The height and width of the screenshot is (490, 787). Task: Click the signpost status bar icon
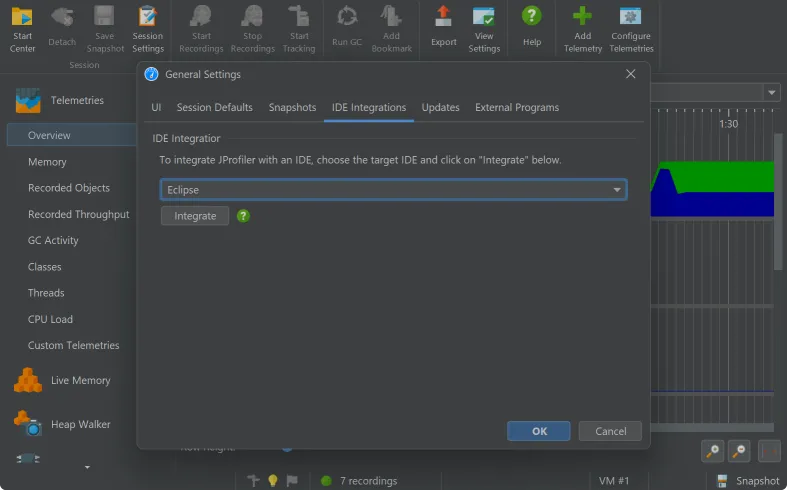(253, 480)
